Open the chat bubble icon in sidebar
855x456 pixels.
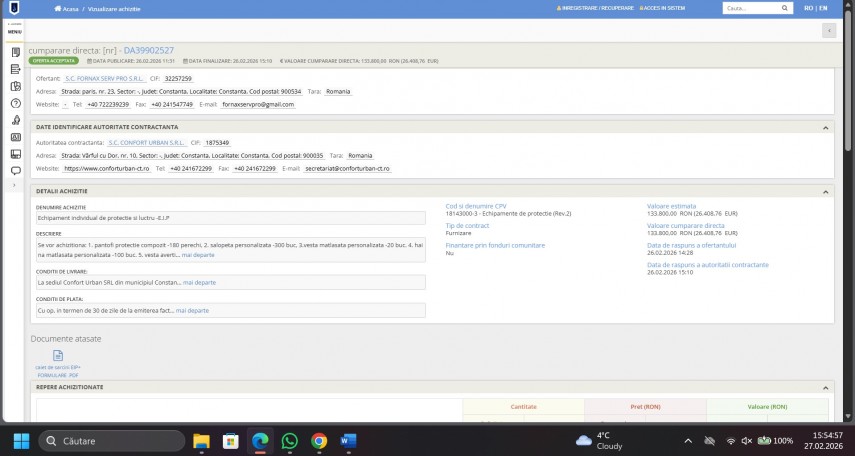tap(15, 171)
